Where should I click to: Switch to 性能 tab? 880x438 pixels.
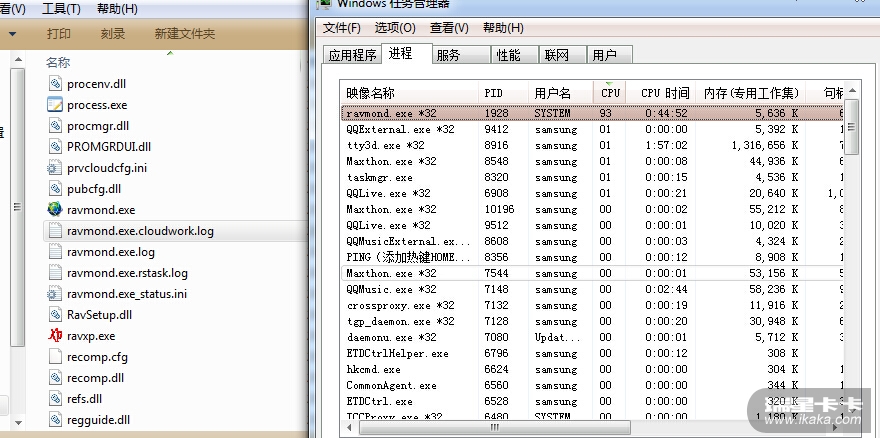click(x=514, y=55)
